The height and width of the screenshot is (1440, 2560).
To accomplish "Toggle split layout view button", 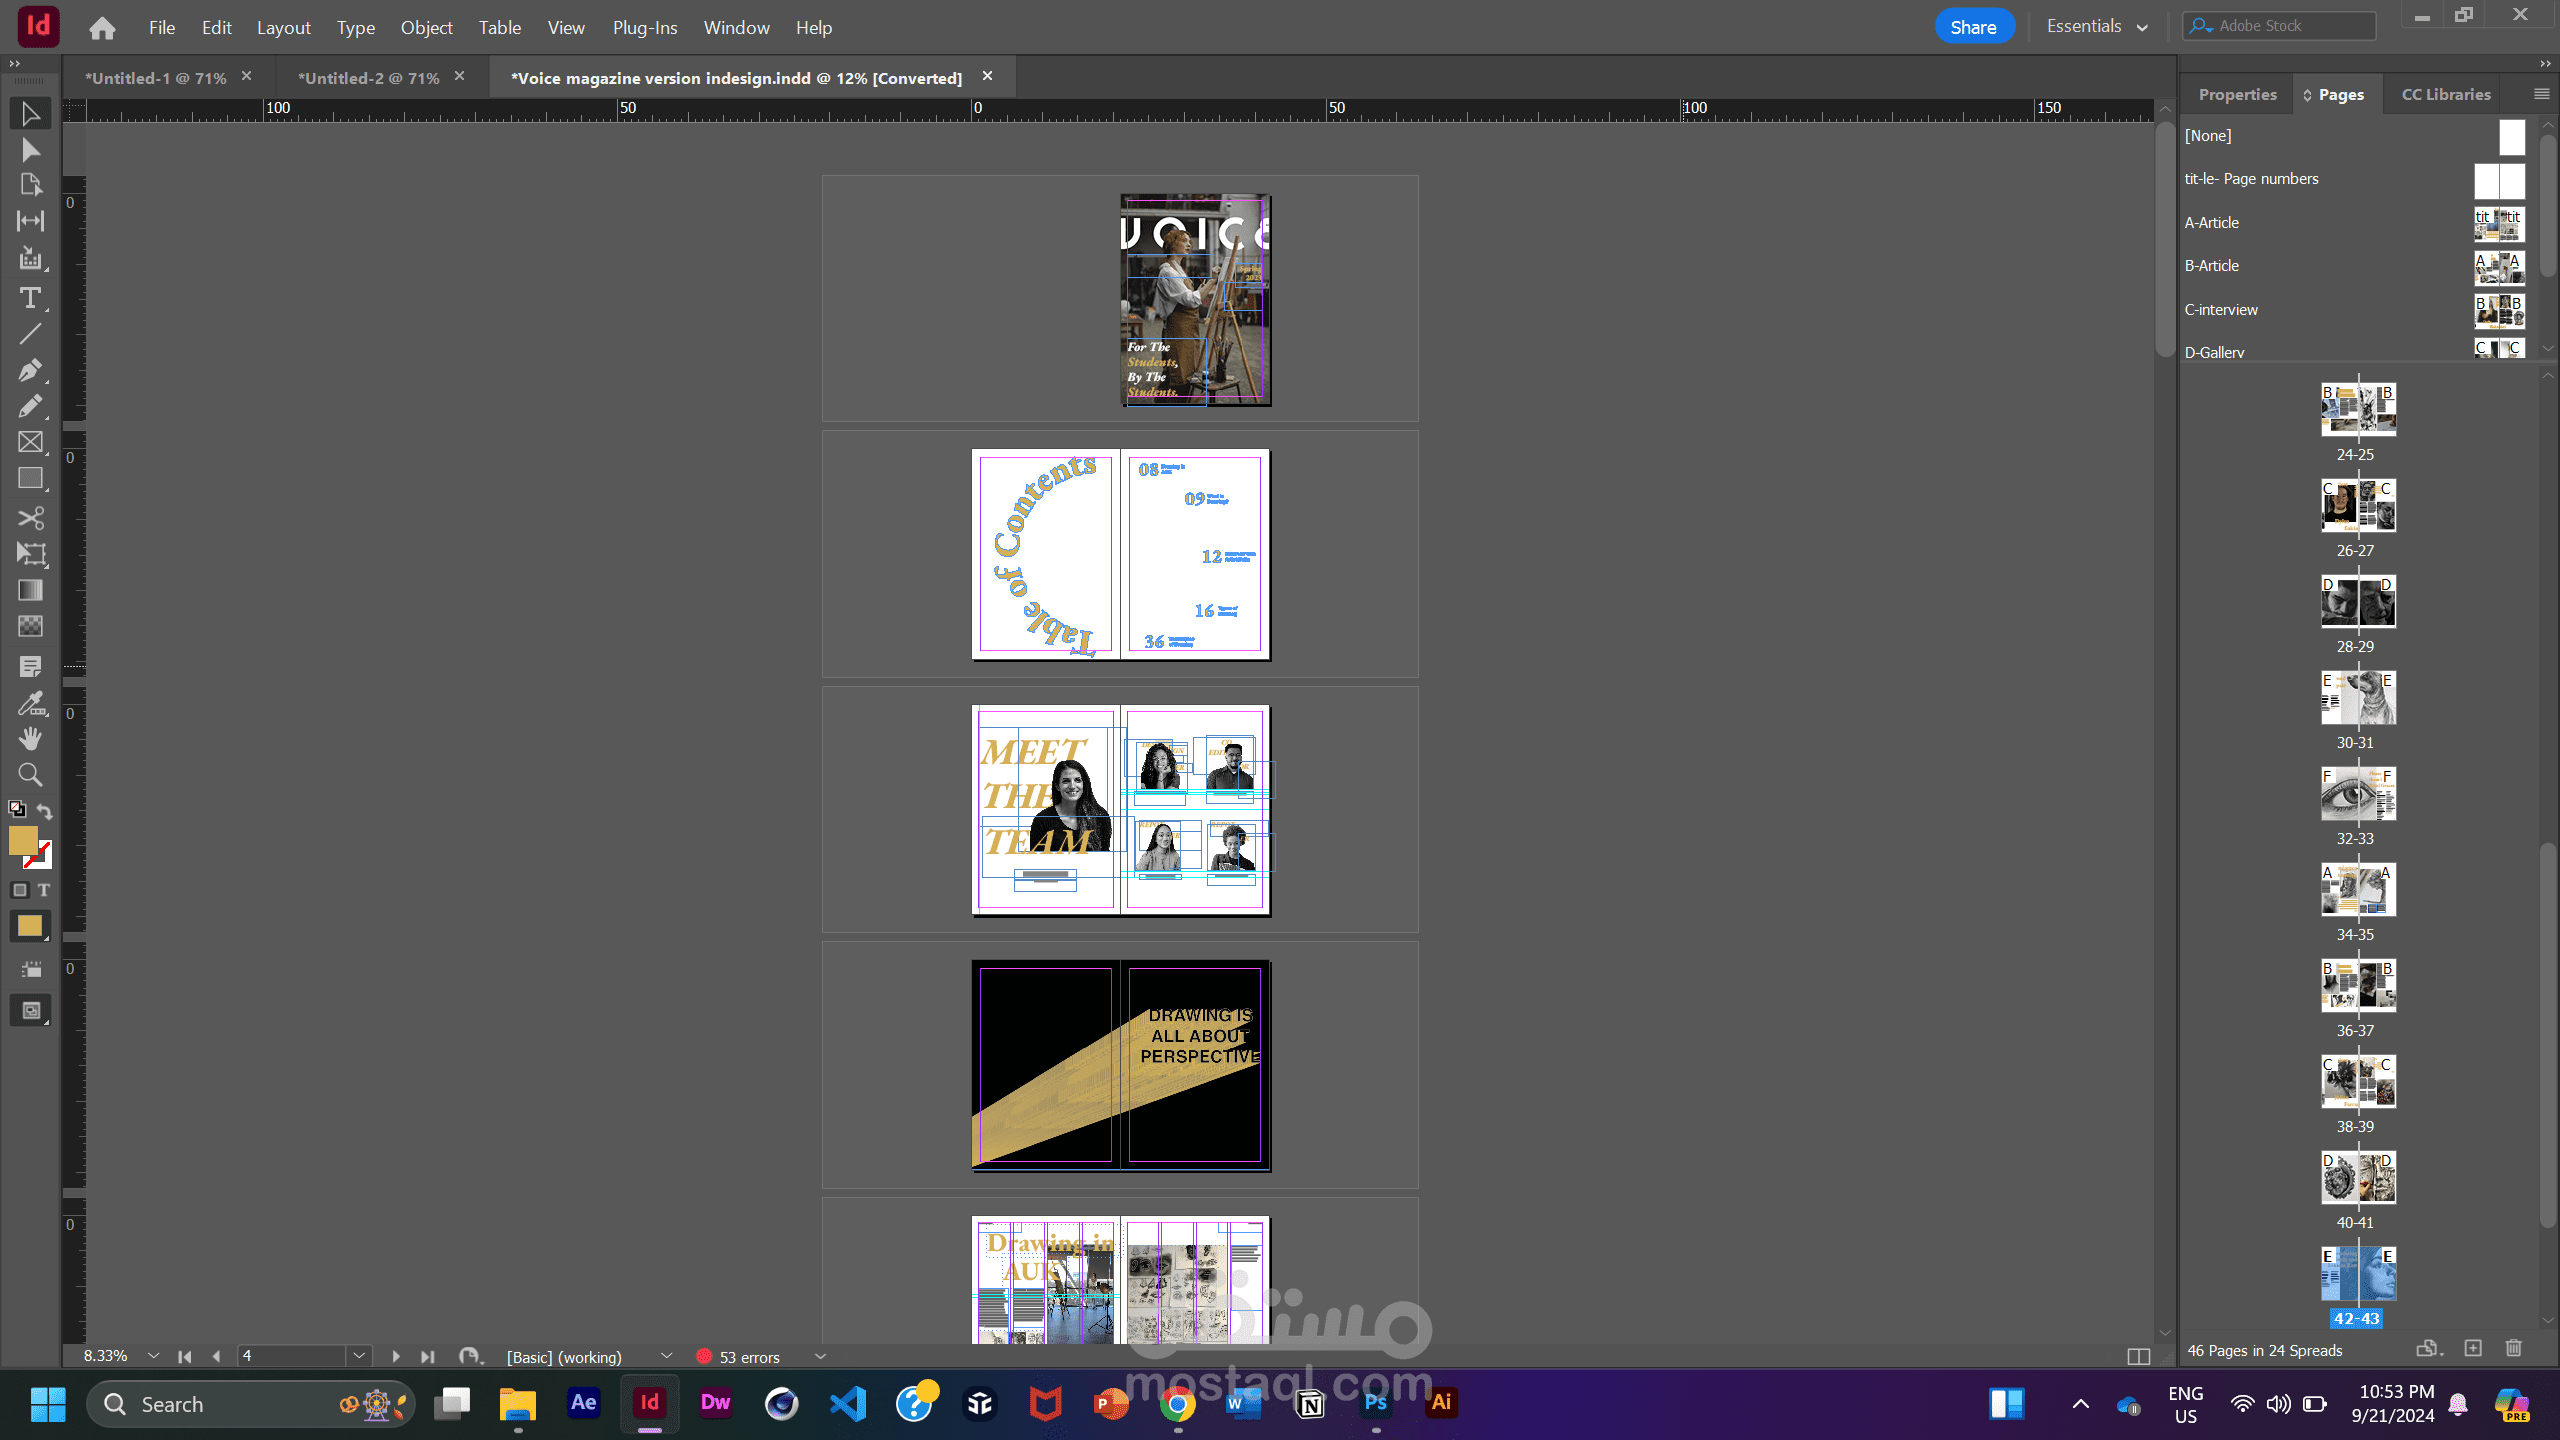I will (x=2138, y=1357).
